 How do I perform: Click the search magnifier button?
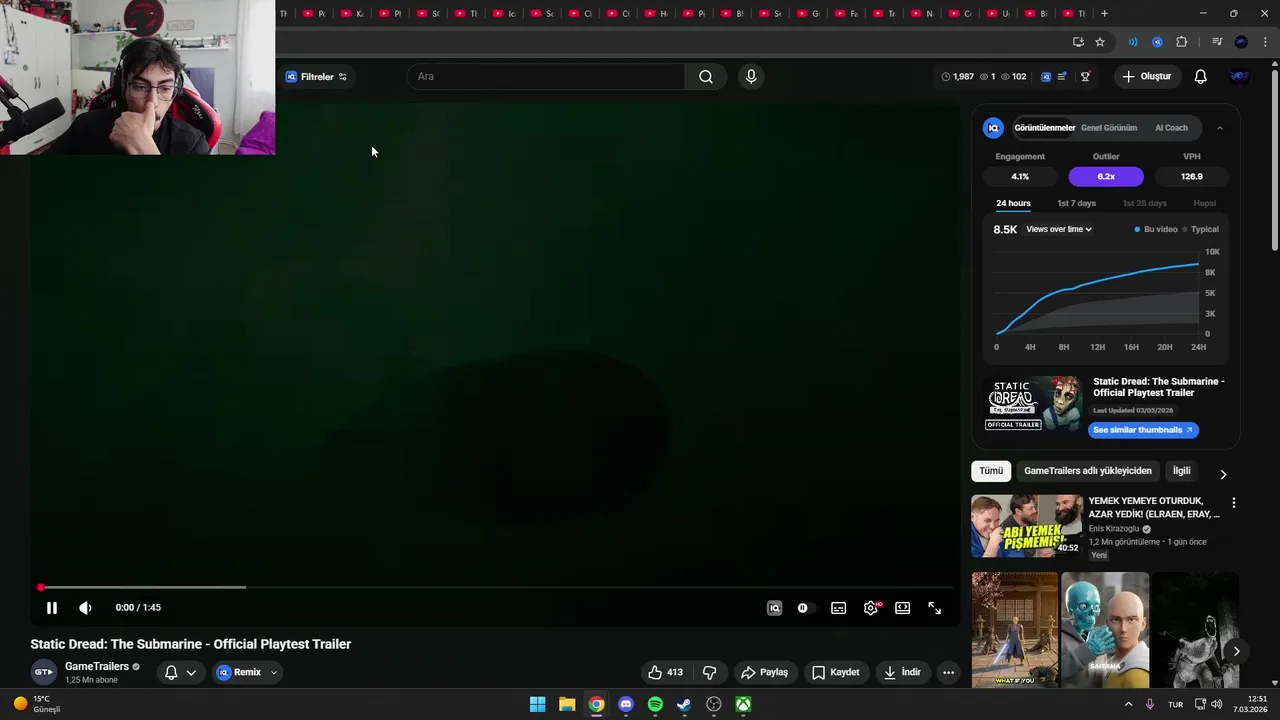[x=706, y=77]
